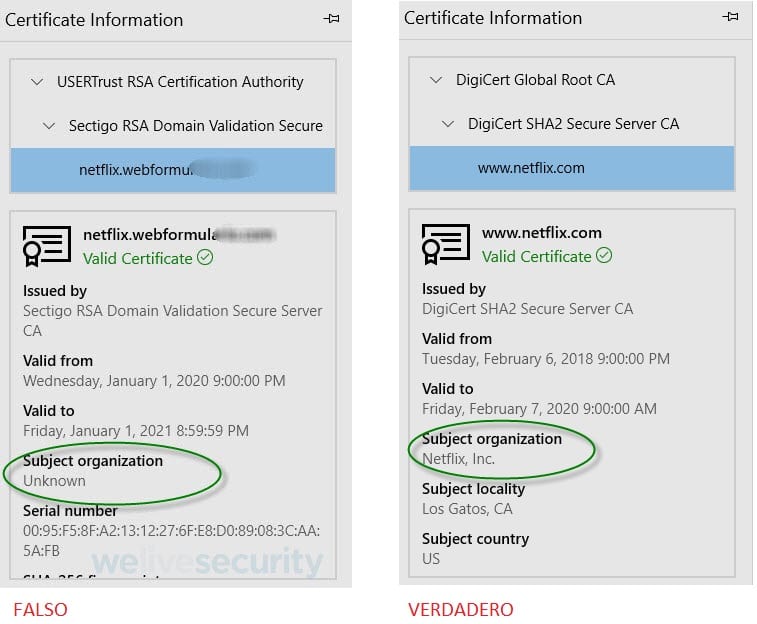Pin the left Certificate Information panel
This screenshot has width=757, height=624.
click(331, 19)
